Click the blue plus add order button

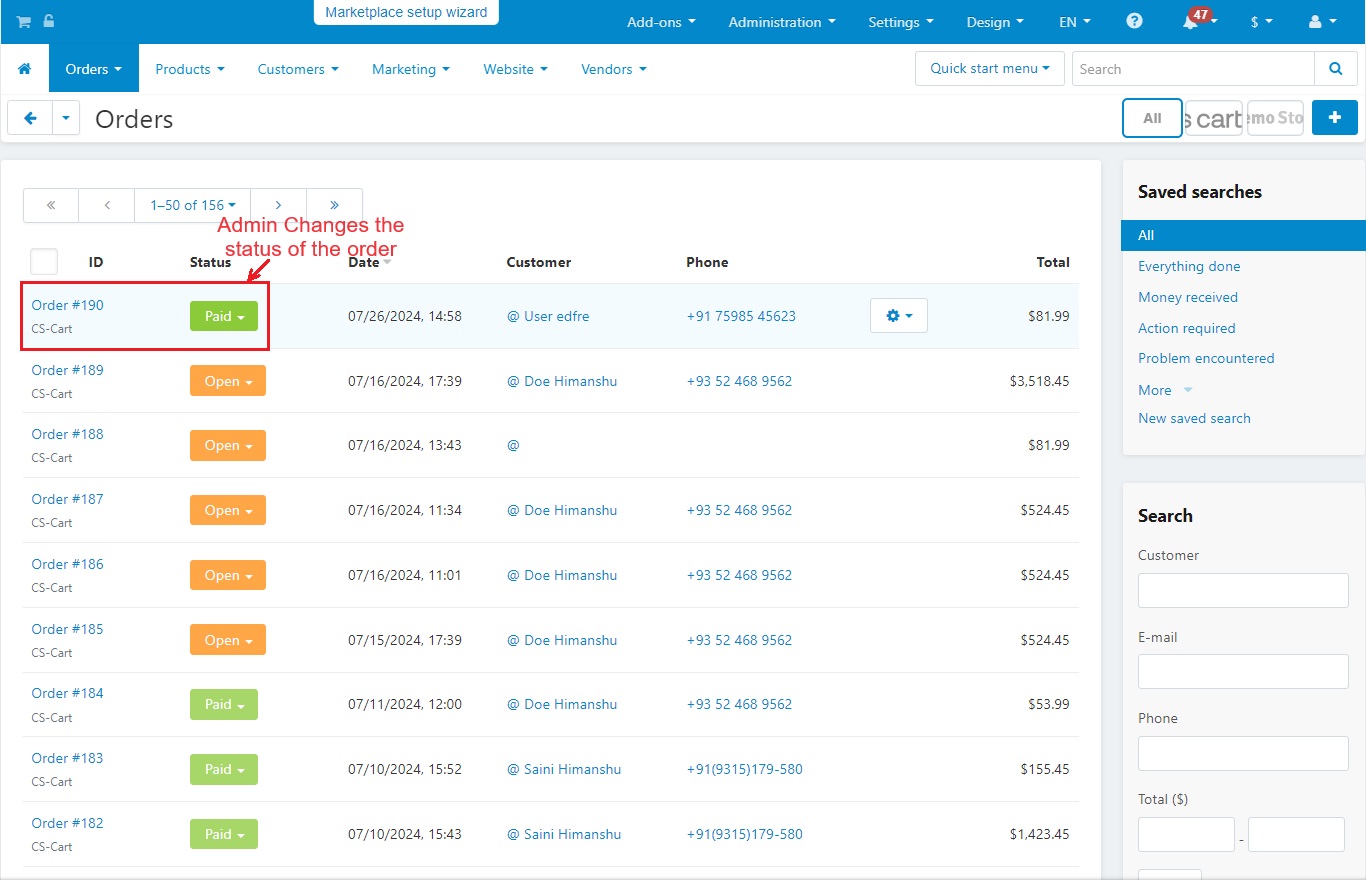[x=1334, y=118]
